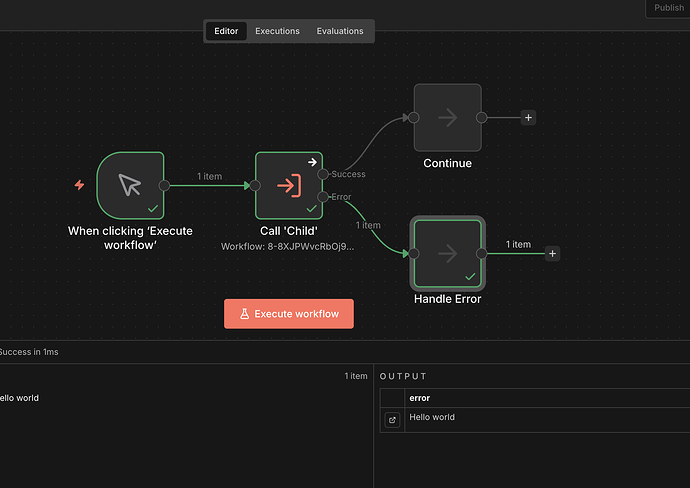Click the red lightning bolt trigger icon
The height and width of the screenshot is (488, 690).
coord(79,185)
